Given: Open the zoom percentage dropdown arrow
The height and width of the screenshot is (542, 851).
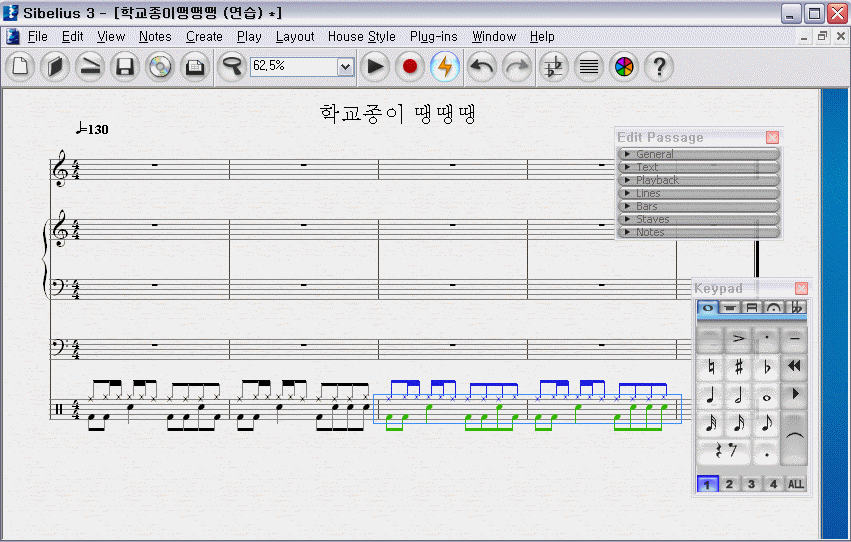Looking at the screenshot, I should tap(345, 67).
